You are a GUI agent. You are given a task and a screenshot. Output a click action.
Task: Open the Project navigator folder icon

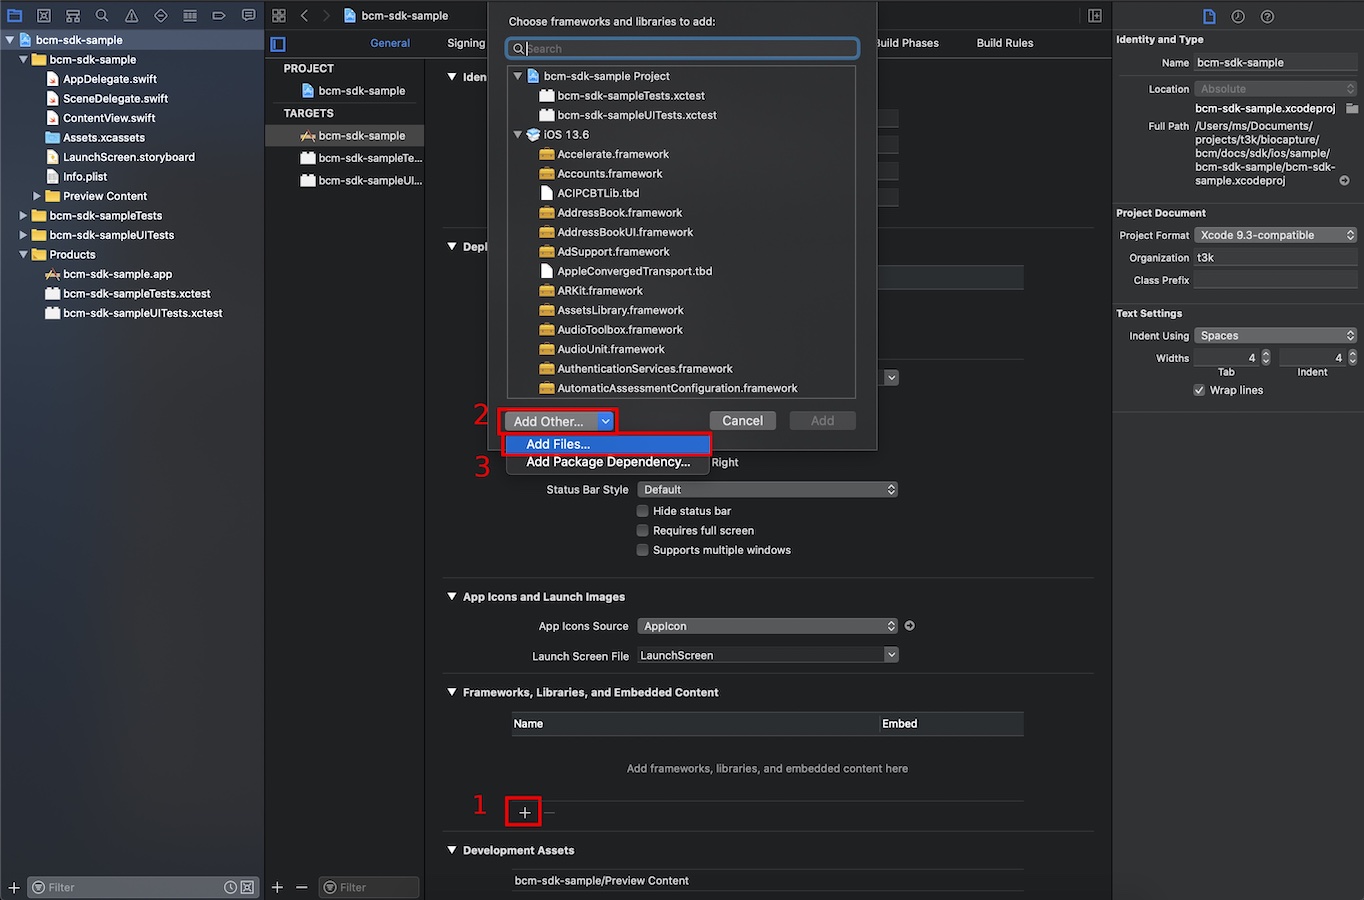tap(14, 16)
